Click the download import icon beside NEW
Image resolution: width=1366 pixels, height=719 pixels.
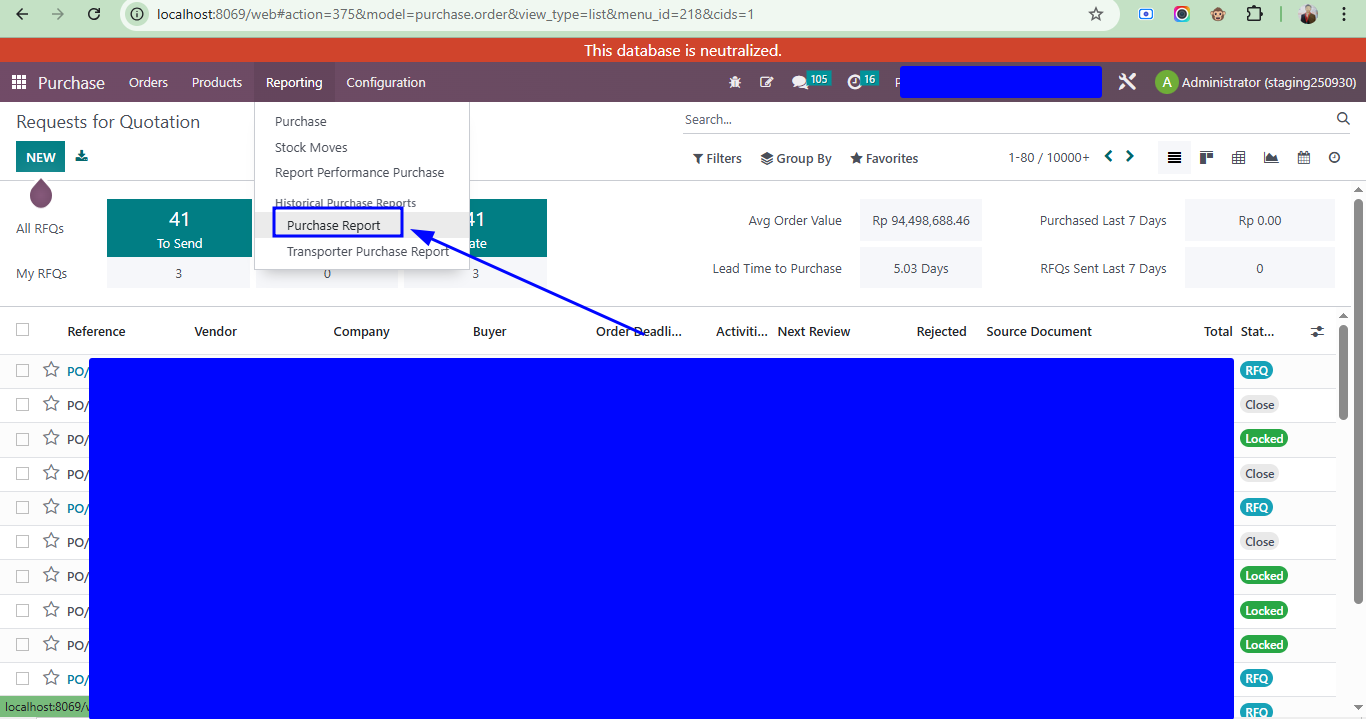point(82,156)
